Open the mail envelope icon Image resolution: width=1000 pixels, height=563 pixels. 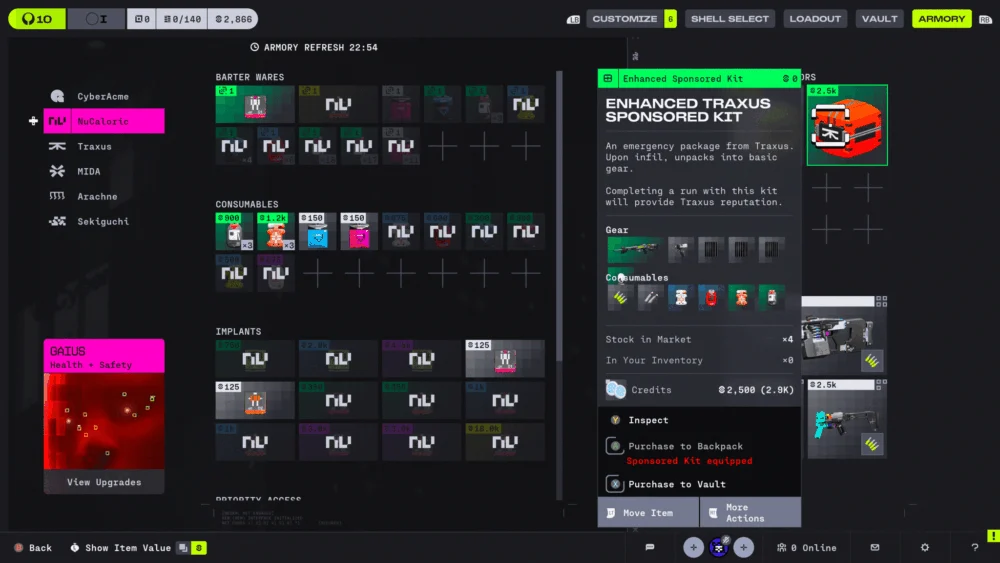click(875, 547)
